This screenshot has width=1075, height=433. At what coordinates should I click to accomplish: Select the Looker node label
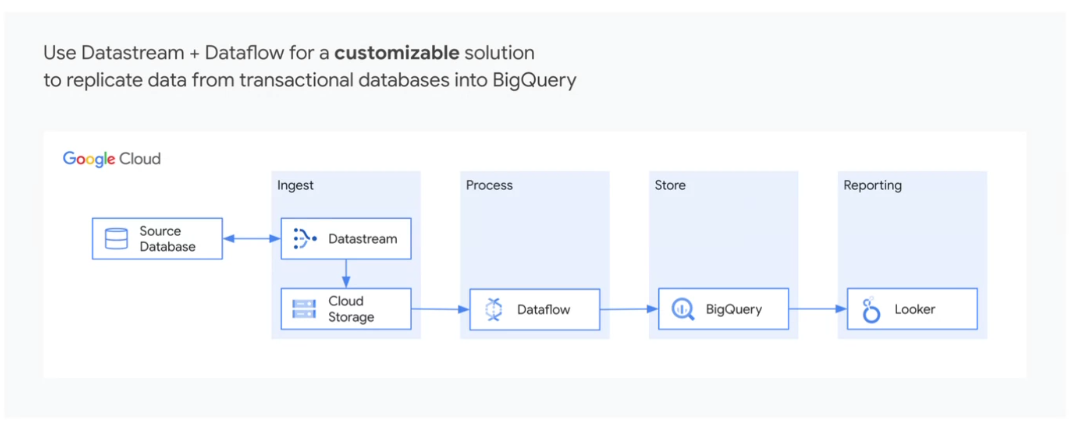click(915, 310)
